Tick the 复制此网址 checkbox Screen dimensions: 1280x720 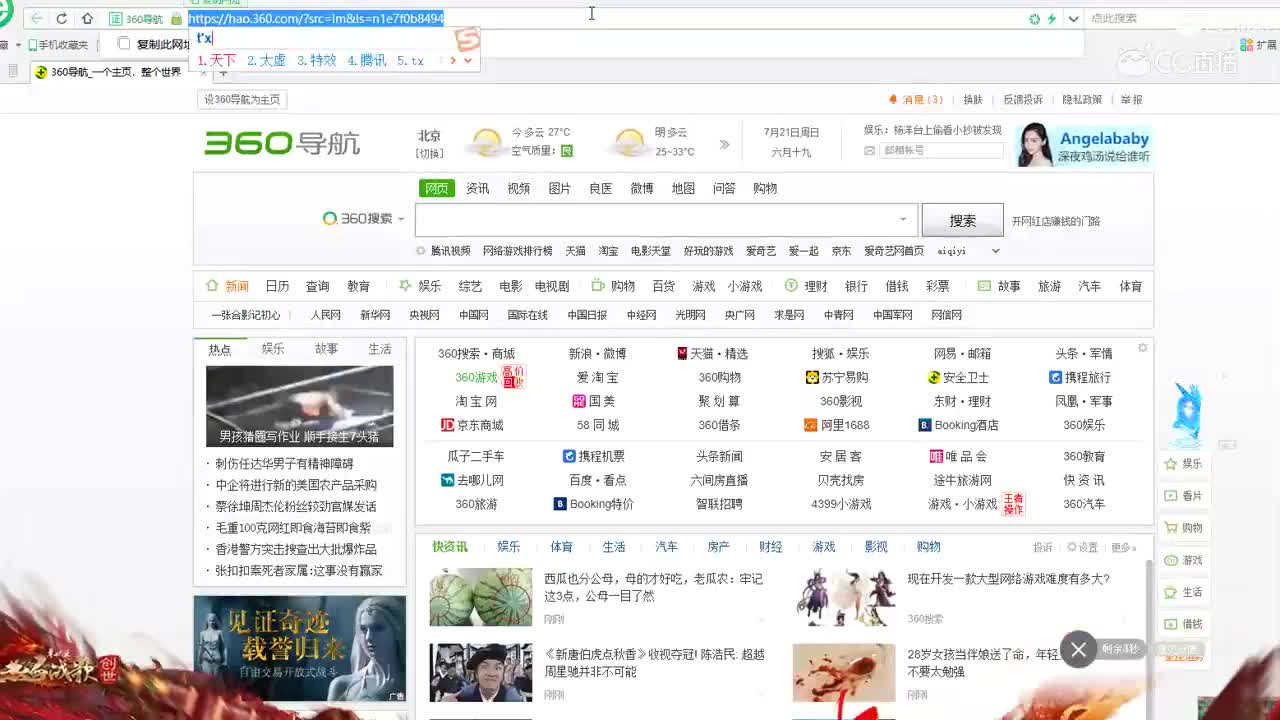click(x=124, y=44)
